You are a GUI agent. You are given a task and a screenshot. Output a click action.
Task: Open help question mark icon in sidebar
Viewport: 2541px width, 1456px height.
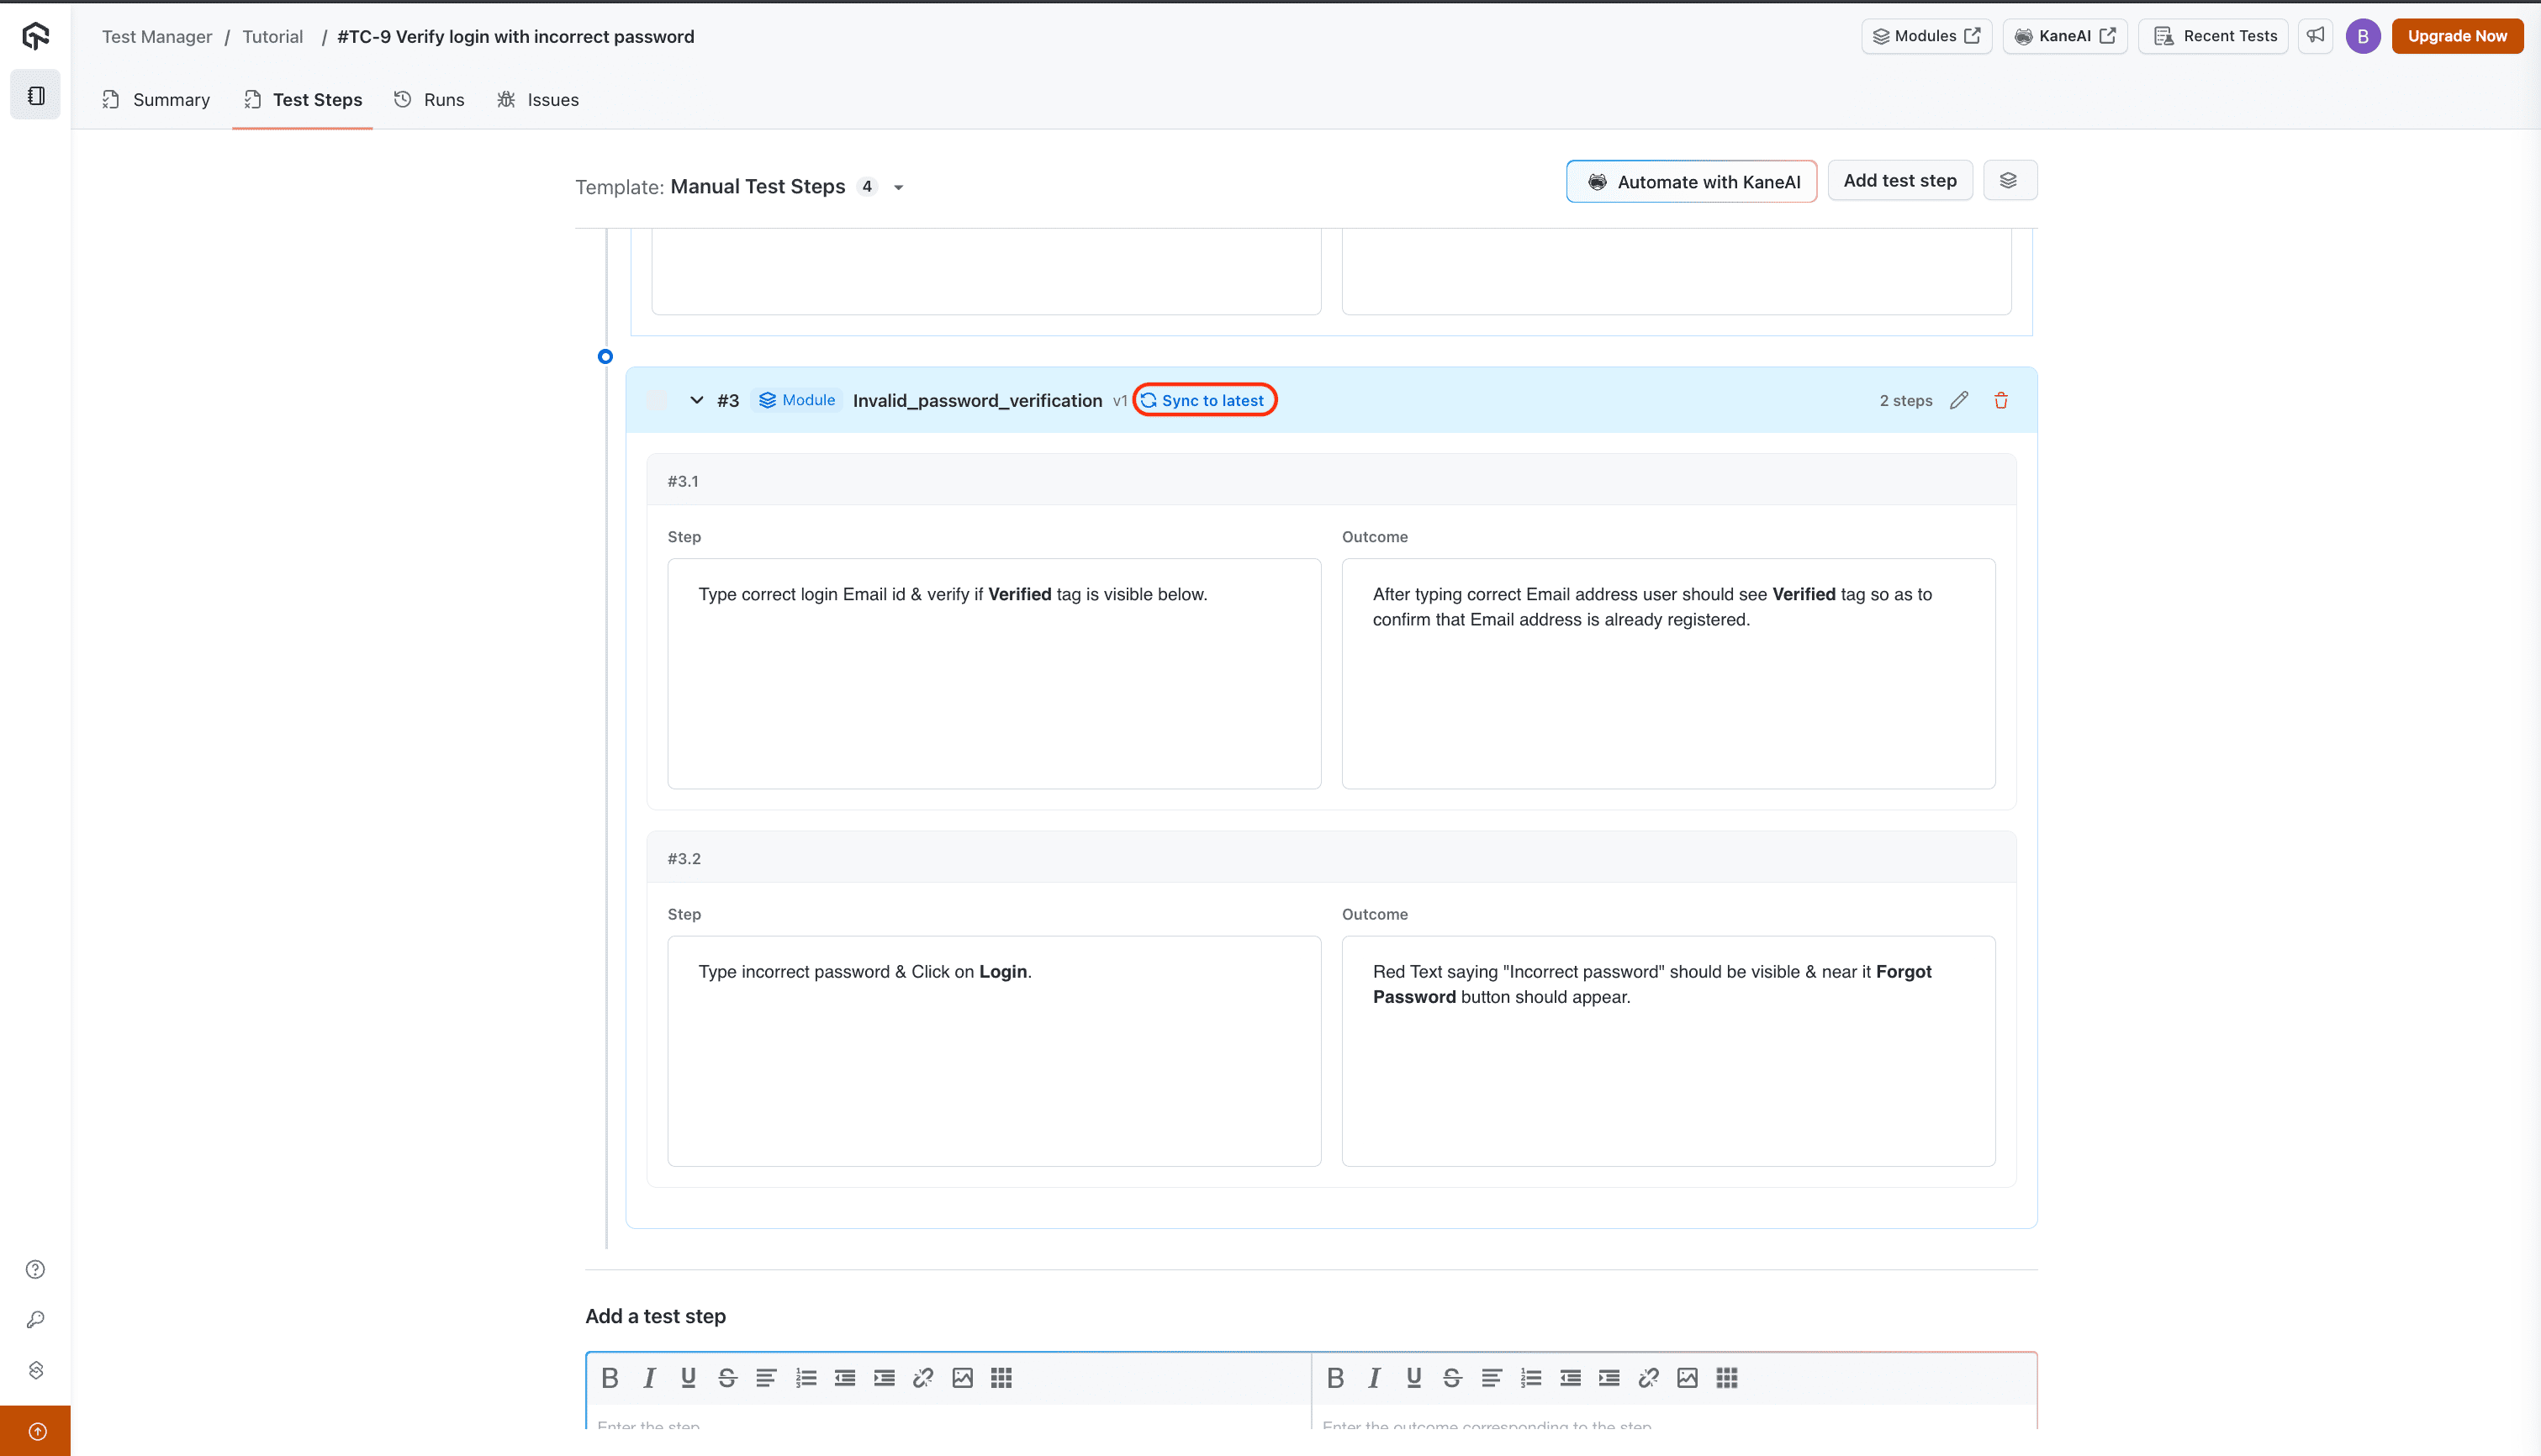pyautogui.click(x=36, y=1269)
